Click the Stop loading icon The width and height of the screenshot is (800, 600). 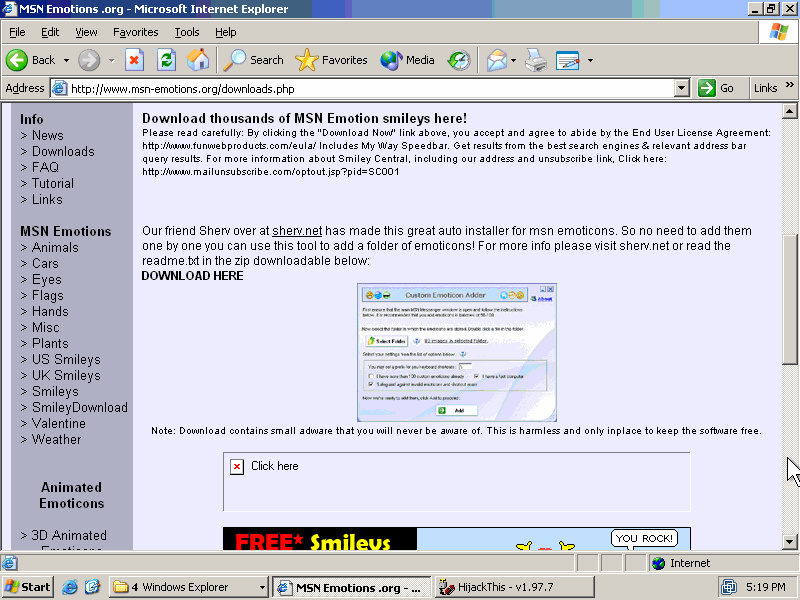click(x=134, y=60)
